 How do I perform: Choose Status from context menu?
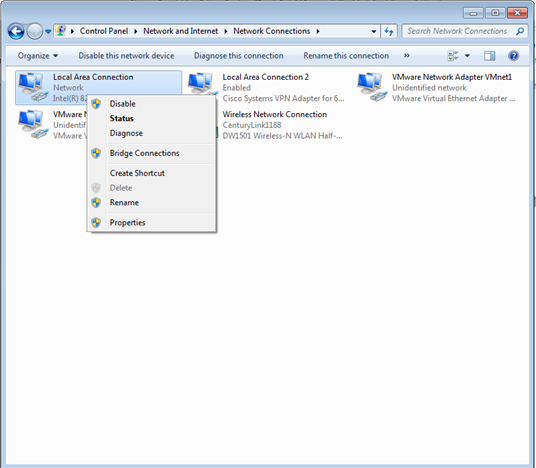152,118
